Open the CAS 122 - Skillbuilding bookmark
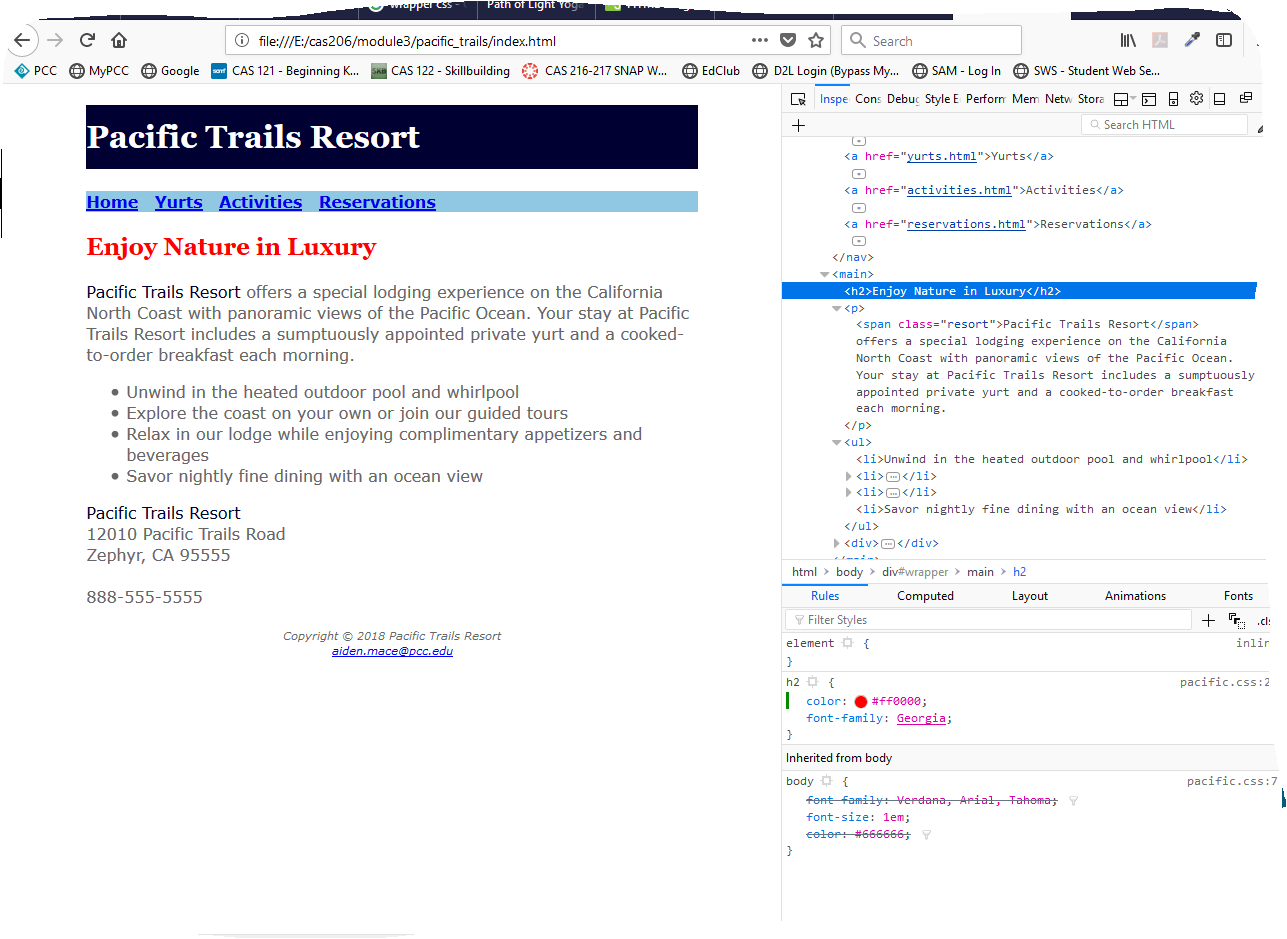Image resolution: width=1287 pixels, height=939 pixels. coord(440,71)
